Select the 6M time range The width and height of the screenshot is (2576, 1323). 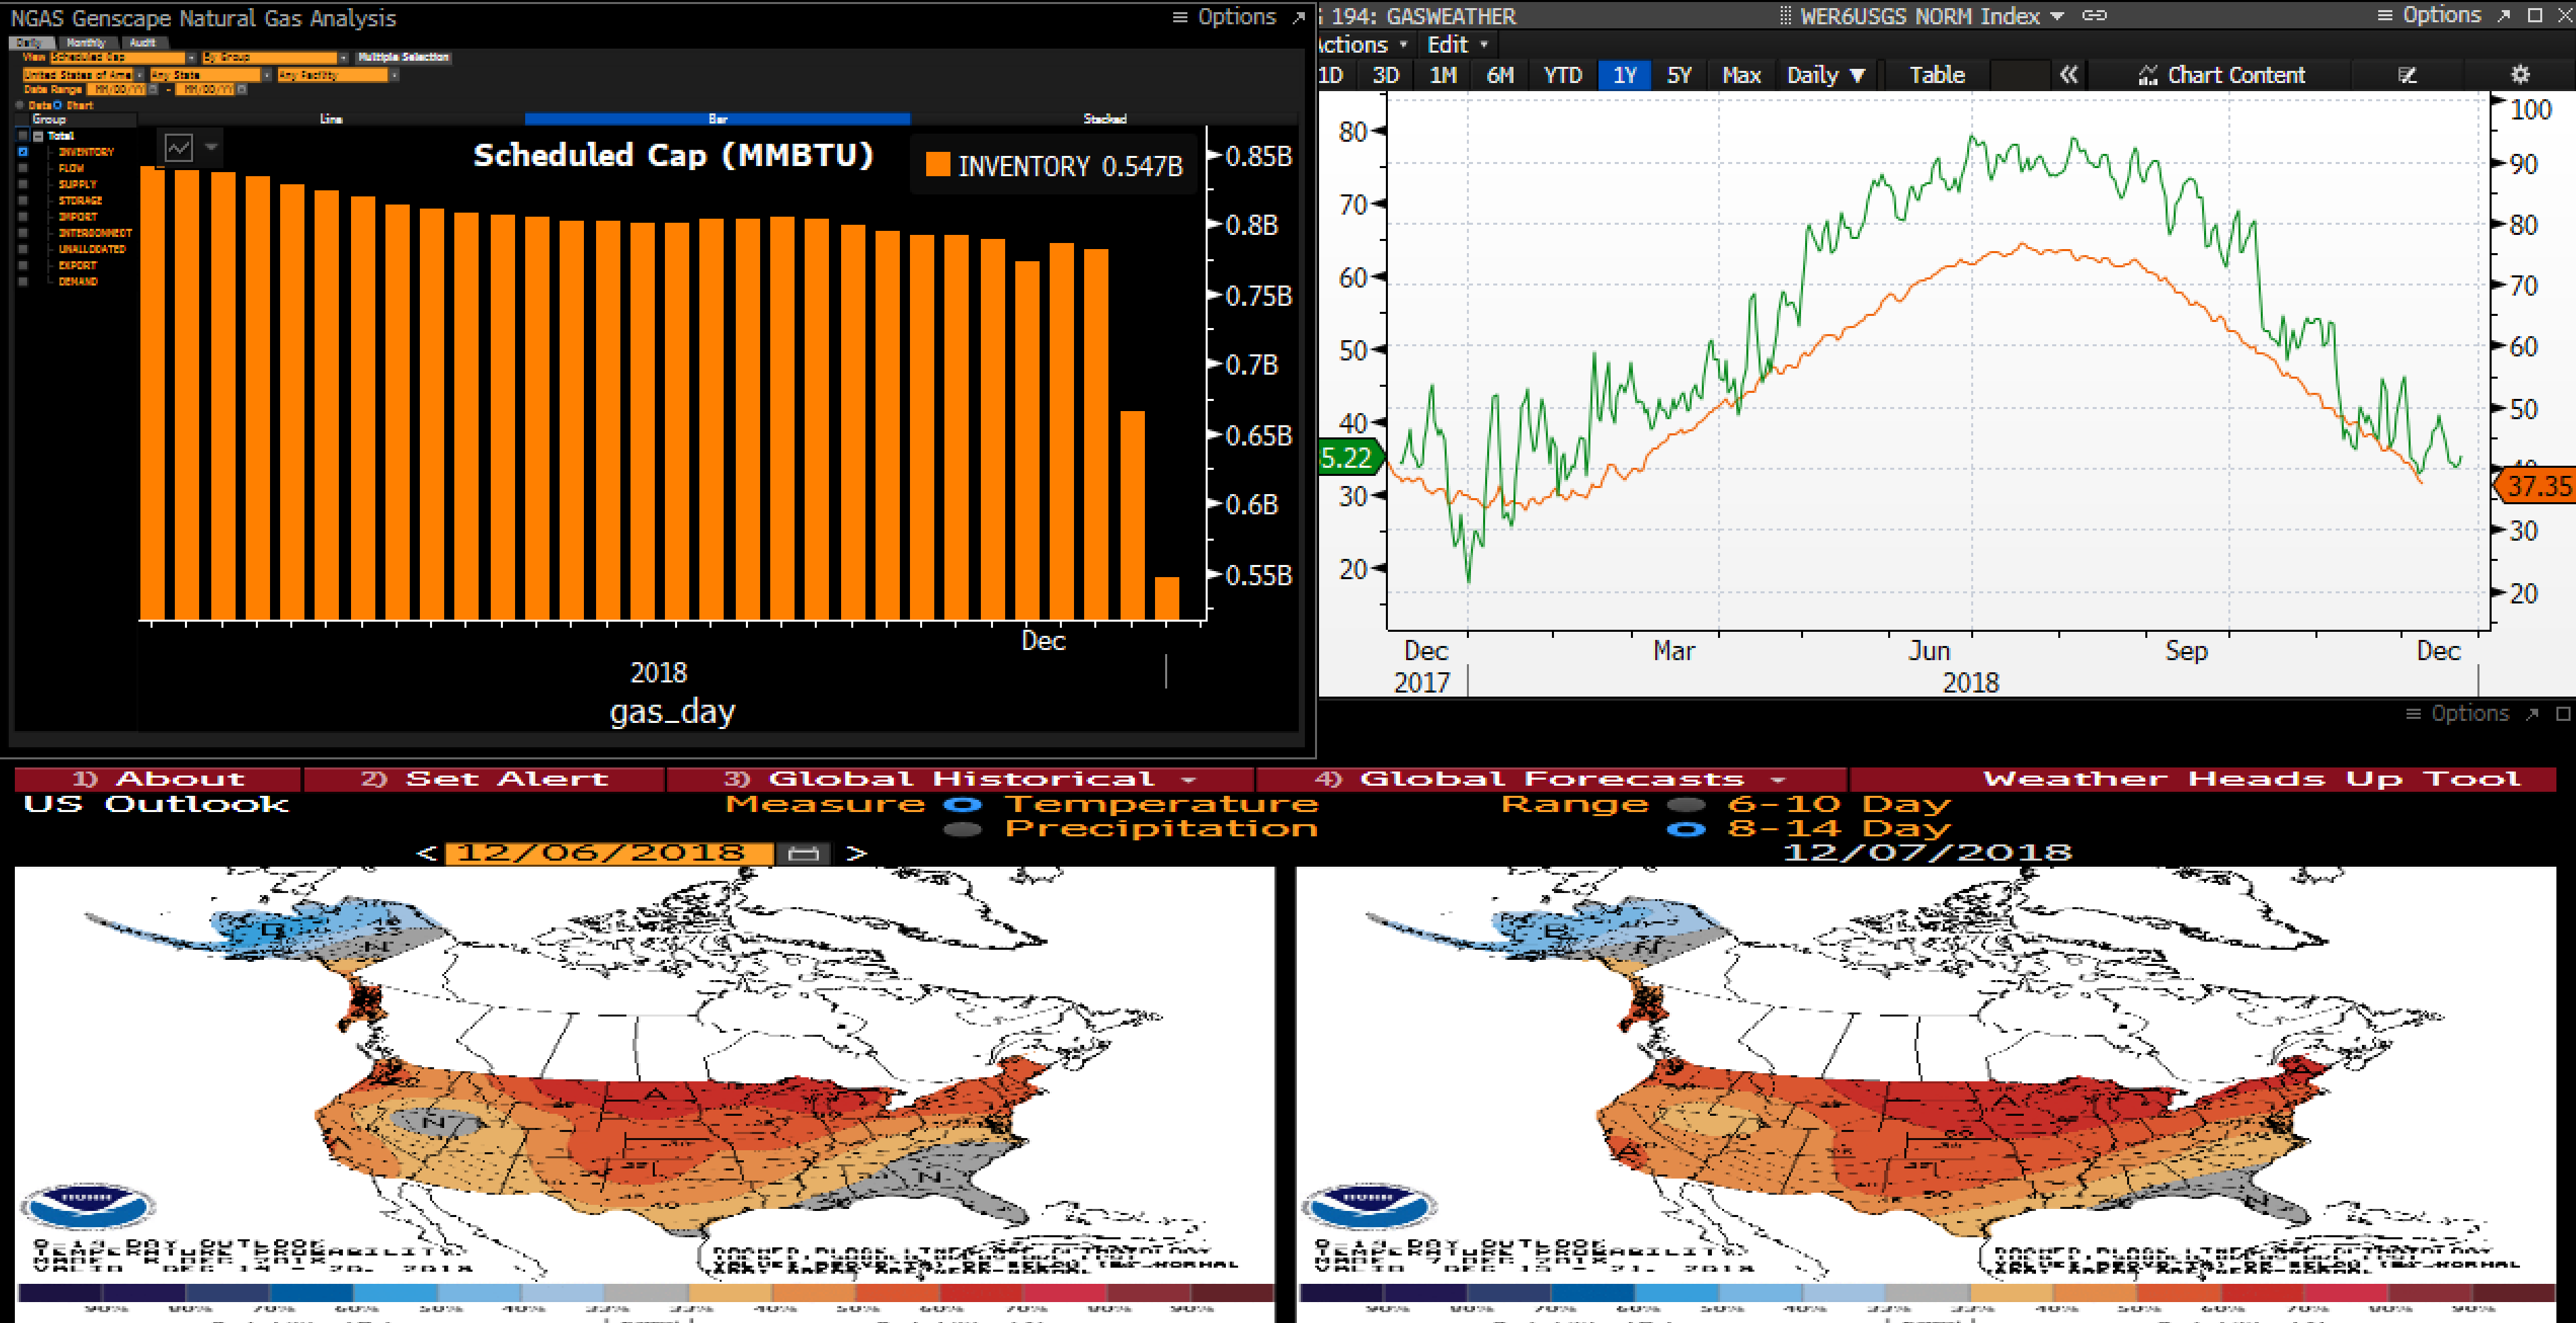[1500, 75]
